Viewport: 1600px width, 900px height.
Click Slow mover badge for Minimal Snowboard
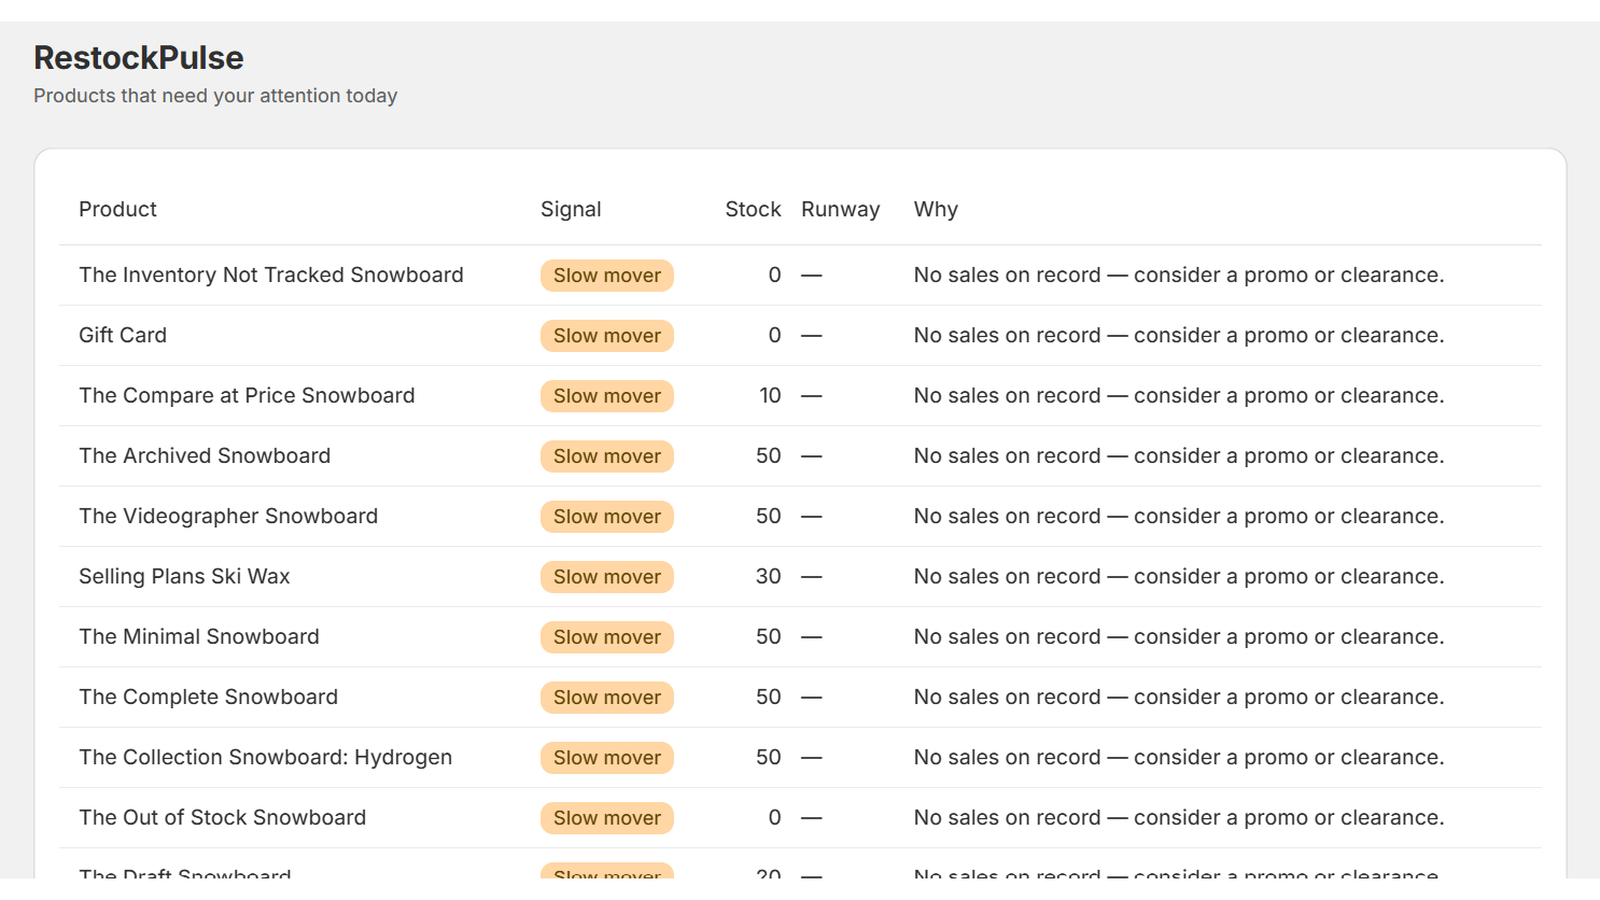[607, 637]
